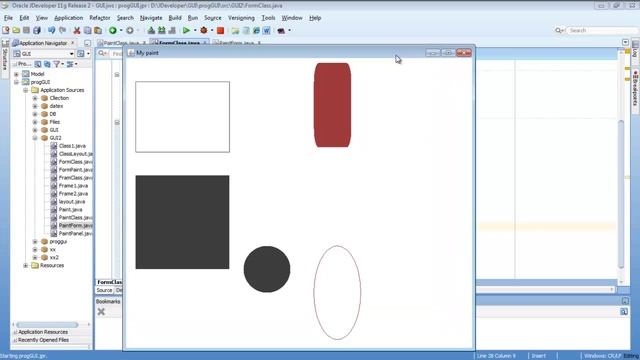
Task: Click the red Terminate stop icon
Action: [220, 30]
